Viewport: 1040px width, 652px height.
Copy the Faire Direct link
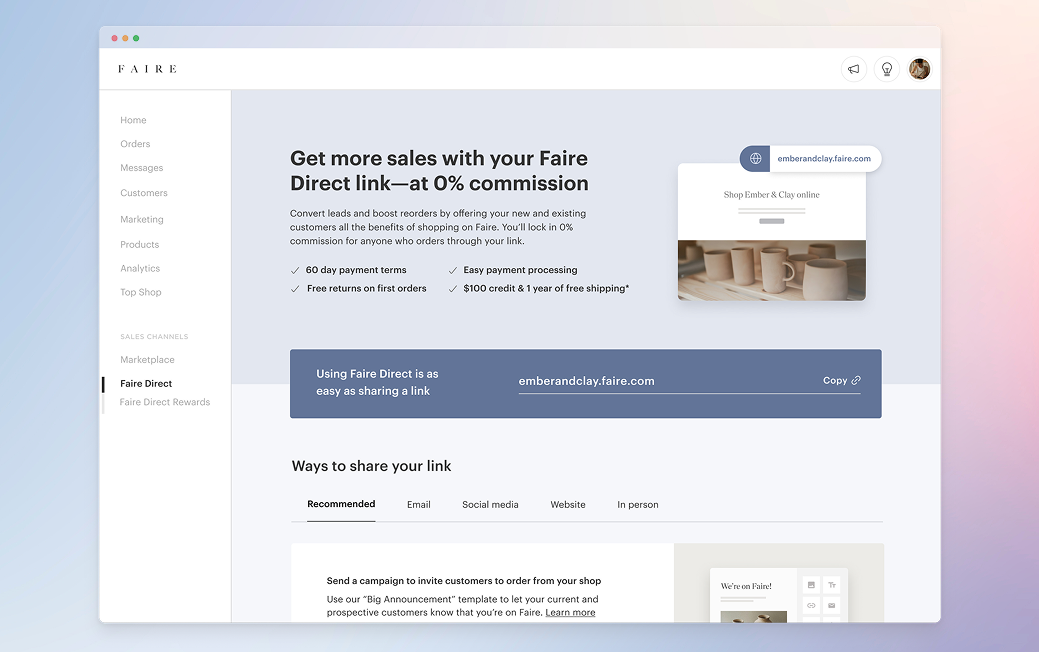(842, 380)
